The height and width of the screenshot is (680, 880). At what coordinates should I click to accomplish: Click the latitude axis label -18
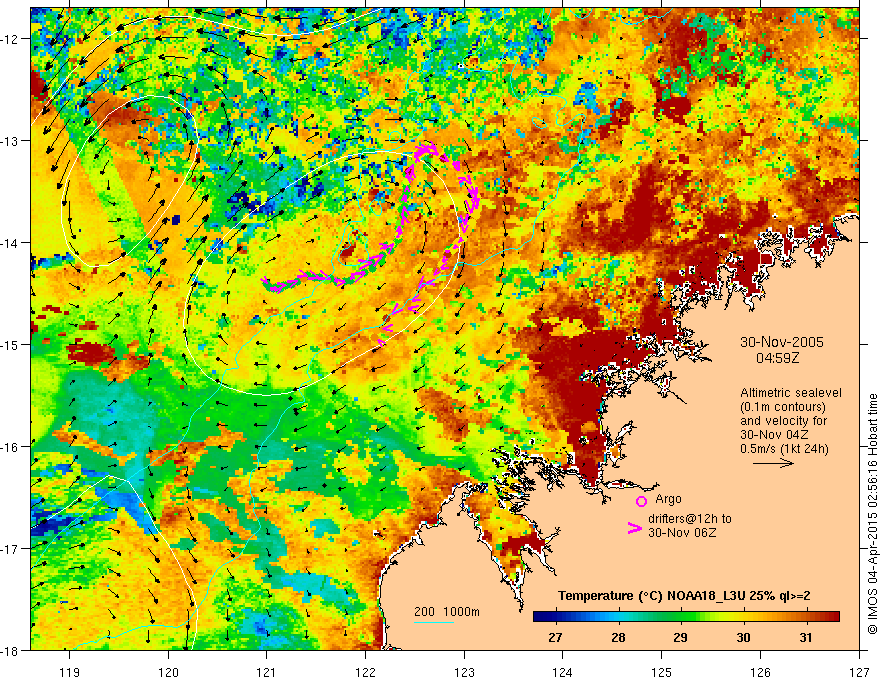point(12,650)
